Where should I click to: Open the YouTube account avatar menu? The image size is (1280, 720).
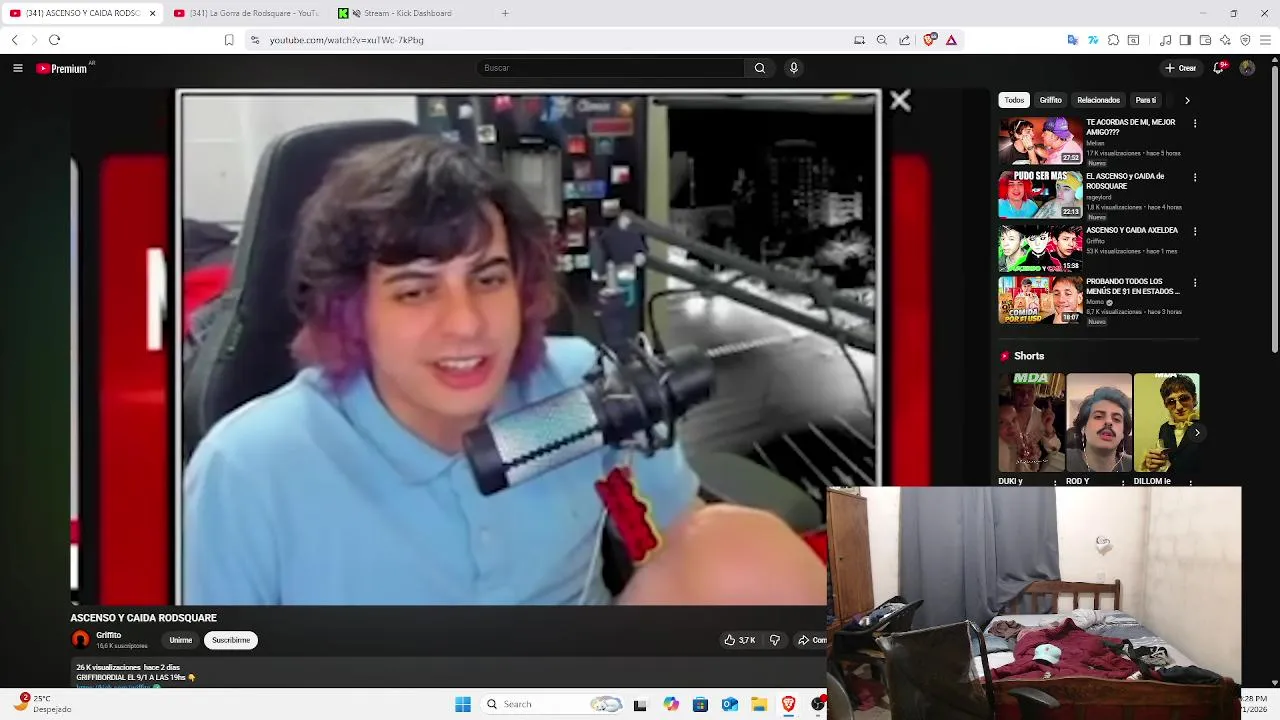(x=1247, y=68)
